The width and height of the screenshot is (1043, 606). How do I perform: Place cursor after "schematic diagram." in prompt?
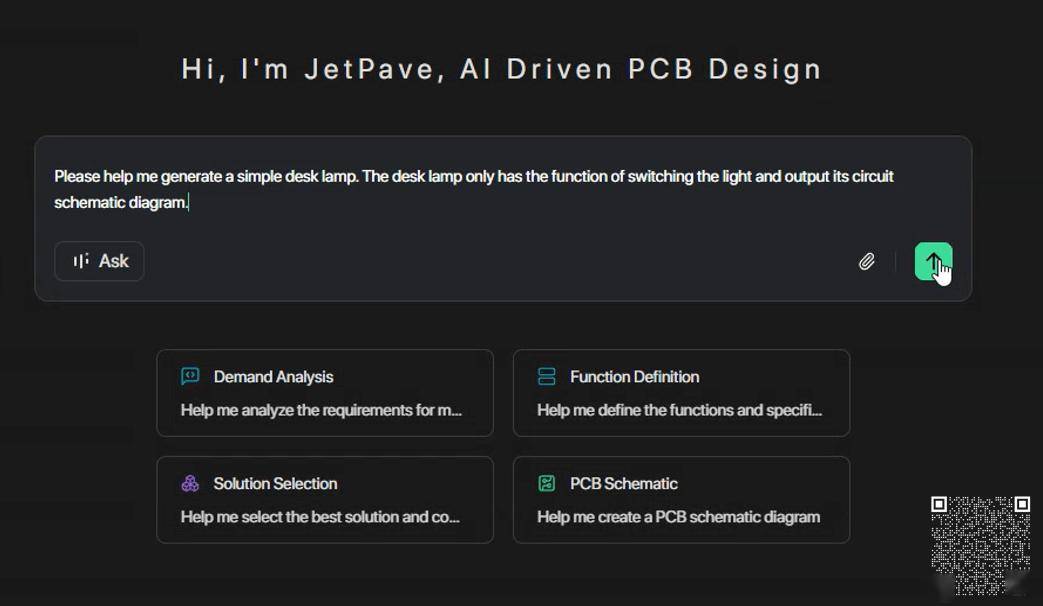189,203
